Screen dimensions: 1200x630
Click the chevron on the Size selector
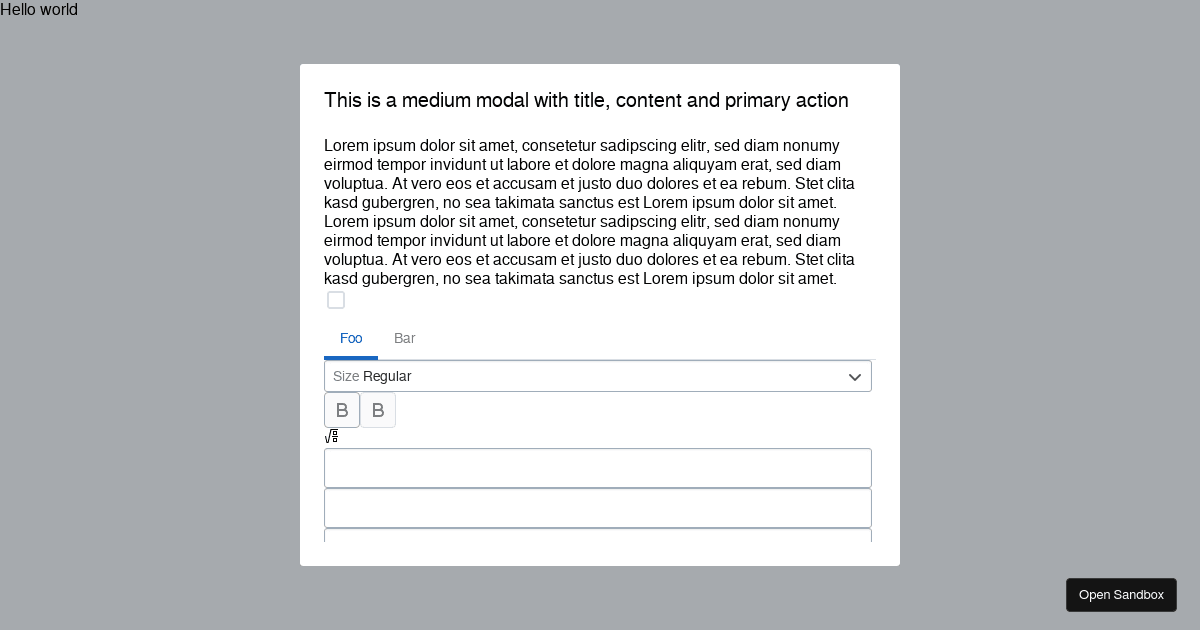855,376
